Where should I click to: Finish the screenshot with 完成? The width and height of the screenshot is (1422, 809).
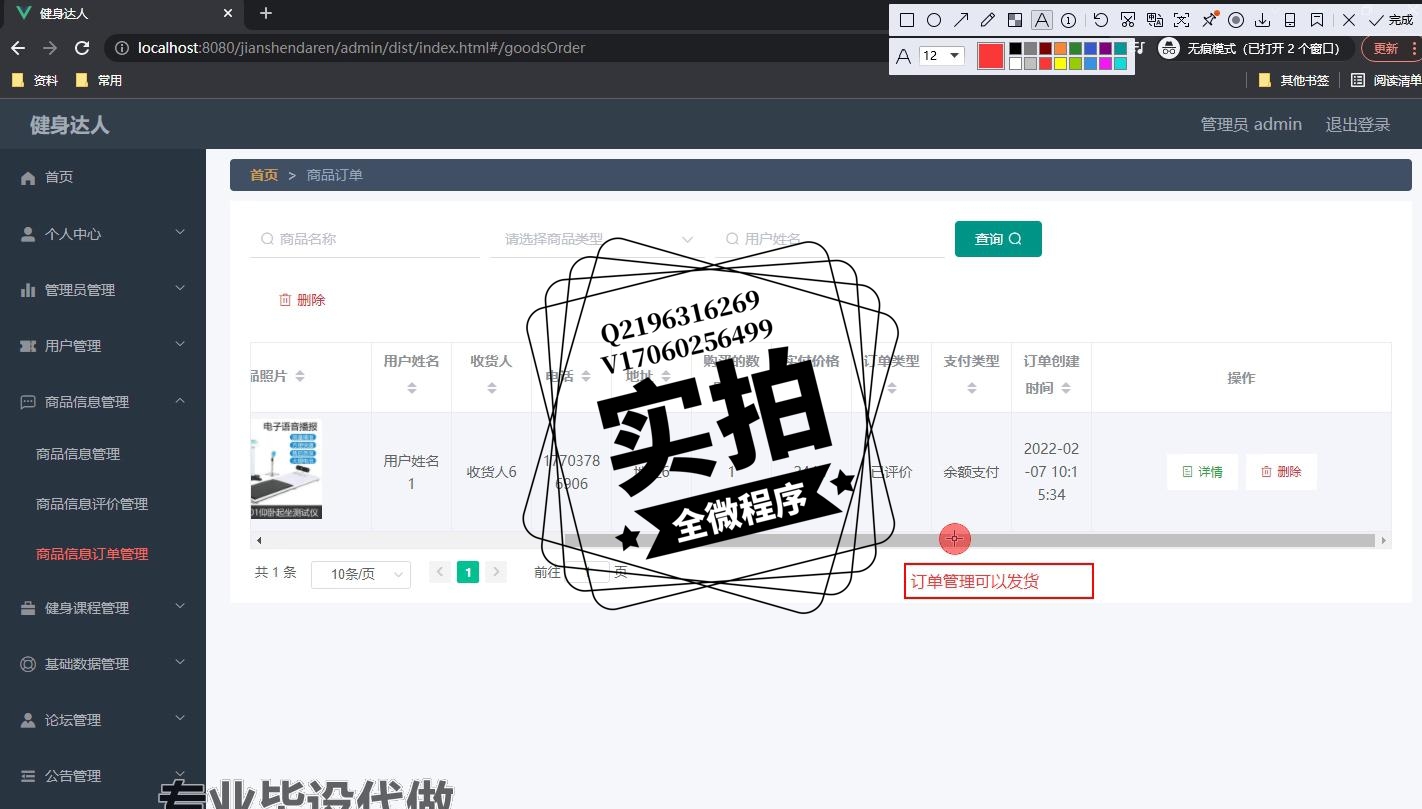click(x=1391, y=20)
